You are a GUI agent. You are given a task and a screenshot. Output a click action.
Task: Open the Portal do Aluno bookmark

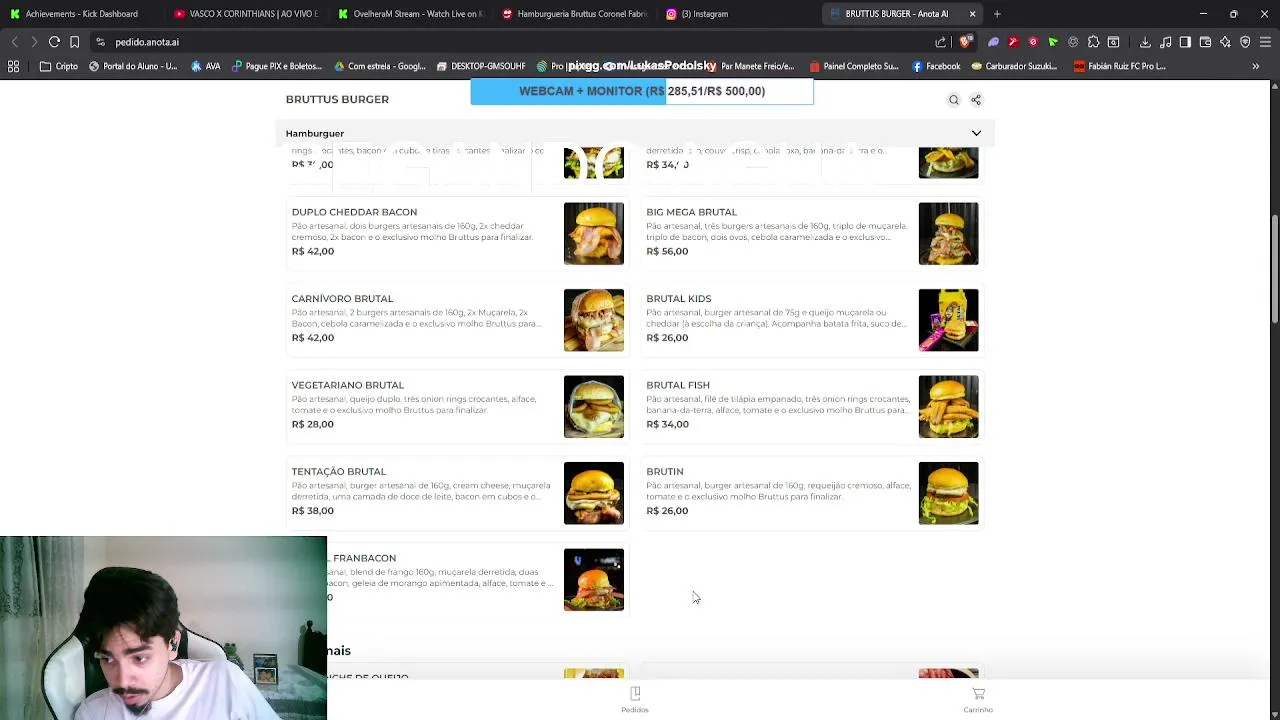[132, 66]
